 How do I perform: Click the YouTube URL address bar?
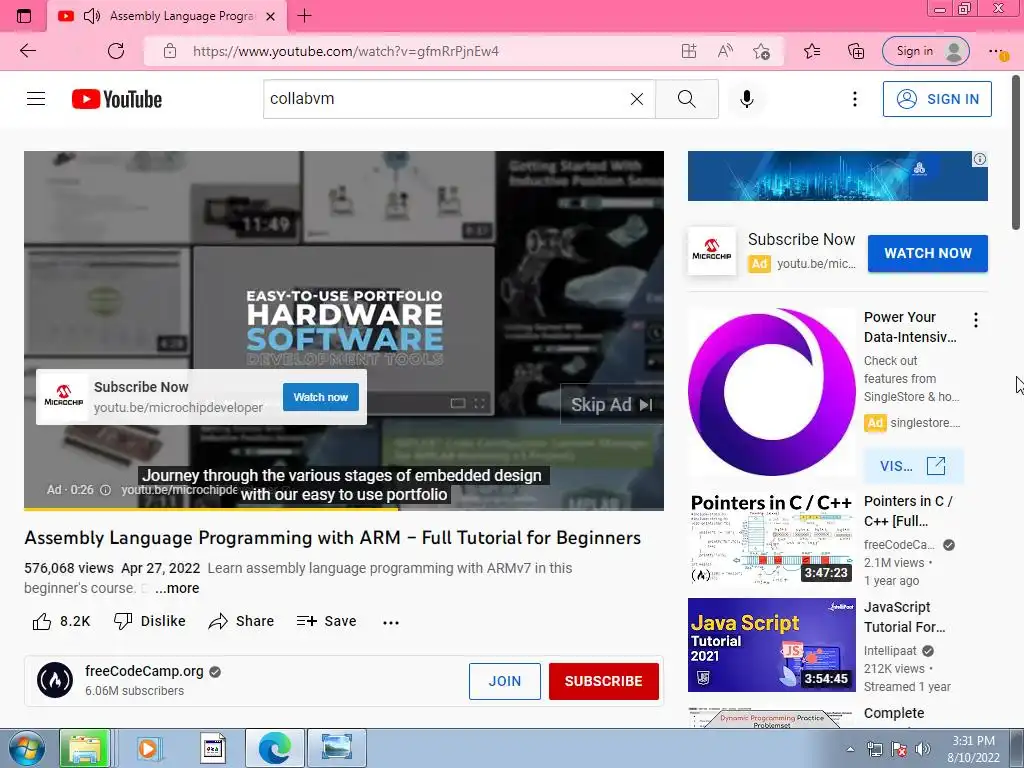pyautogui.click(x=345, y=51)
